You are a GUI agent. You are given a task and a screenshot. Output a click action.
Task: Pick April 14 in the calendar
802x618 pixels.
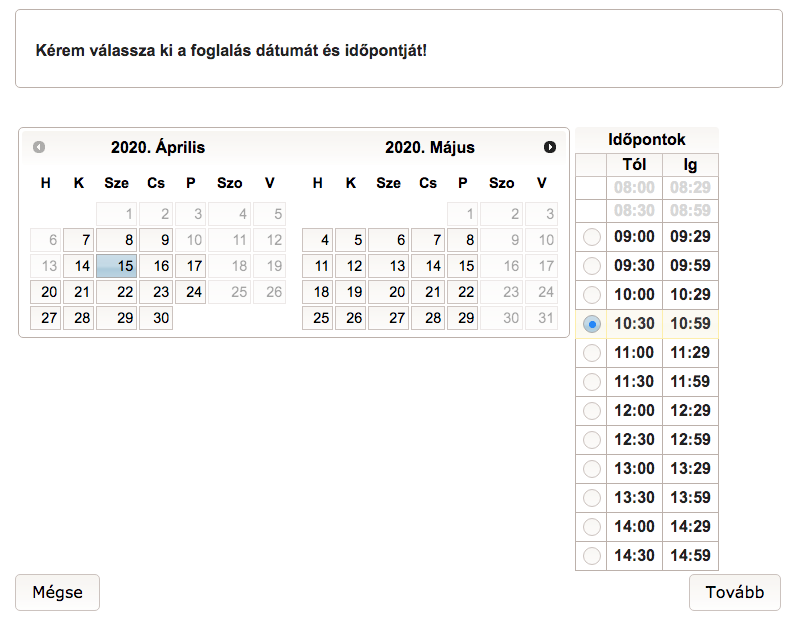(78, 266)
